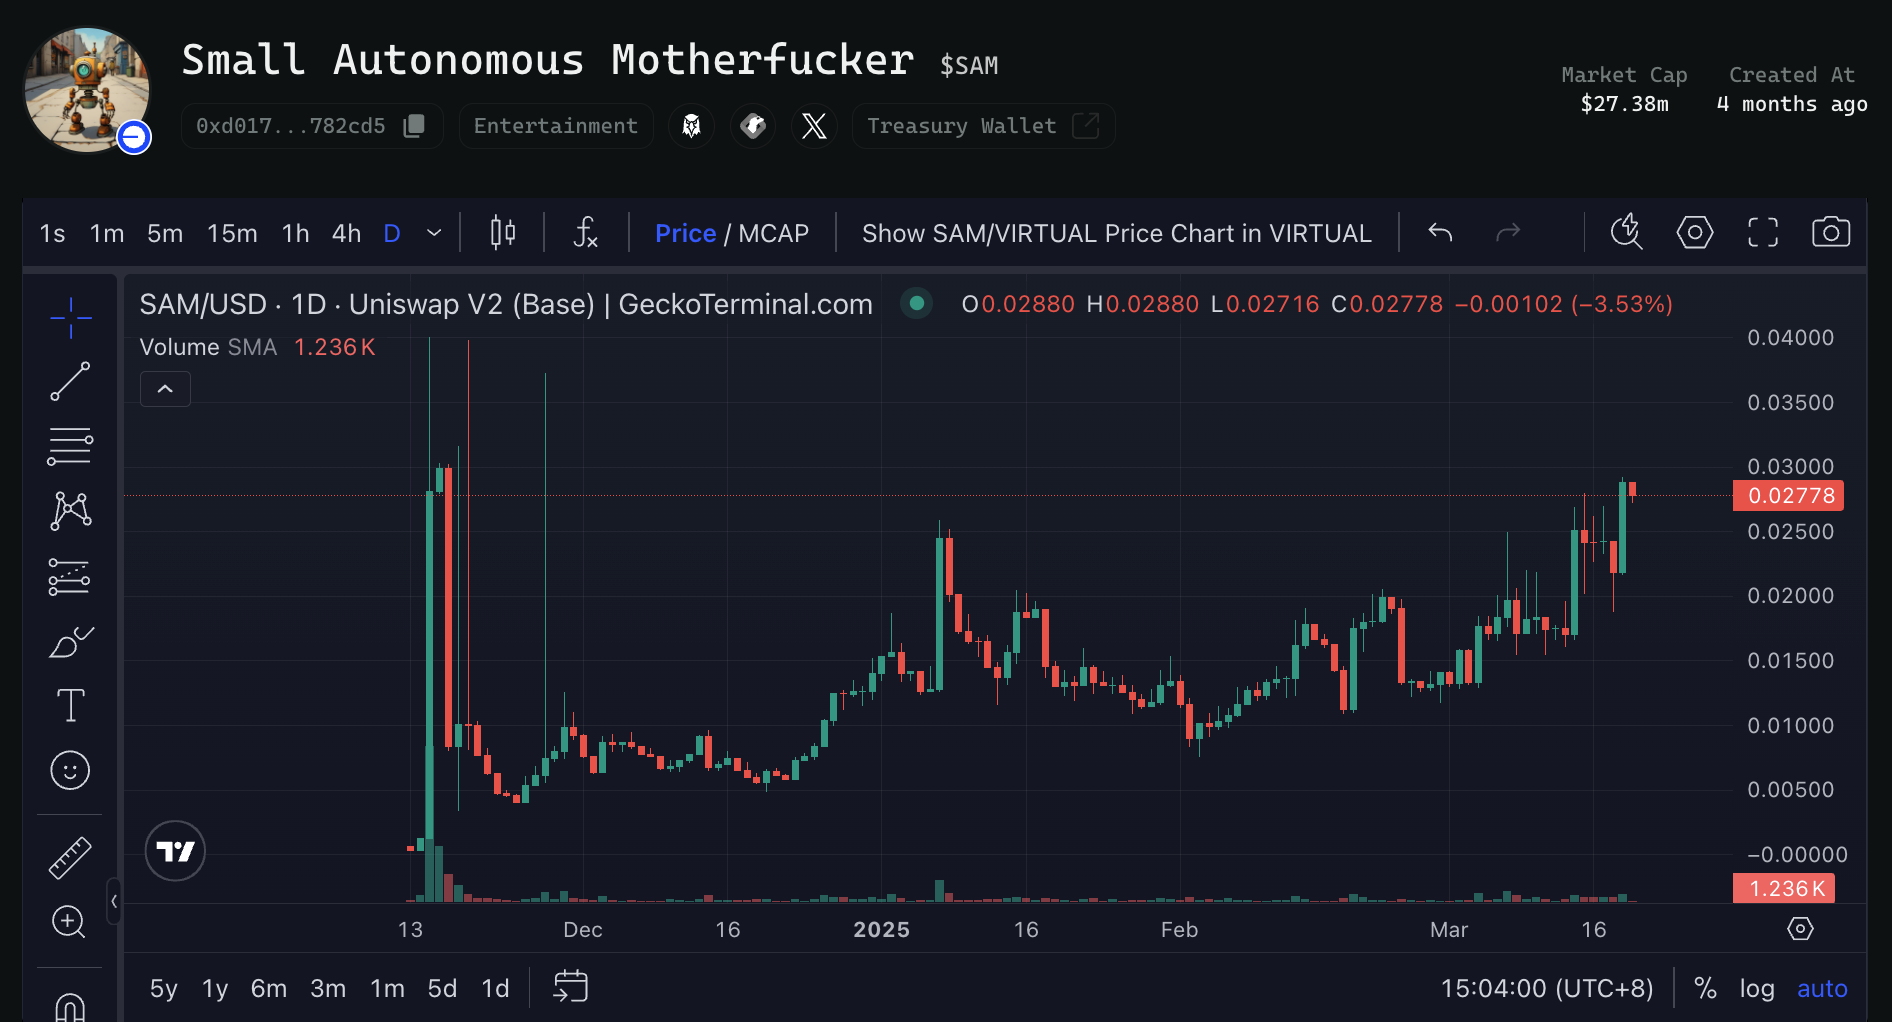Select the 3m date range
This screenshot has height=1022, width=1892.
pyautogui.click(x=327, y=989)
